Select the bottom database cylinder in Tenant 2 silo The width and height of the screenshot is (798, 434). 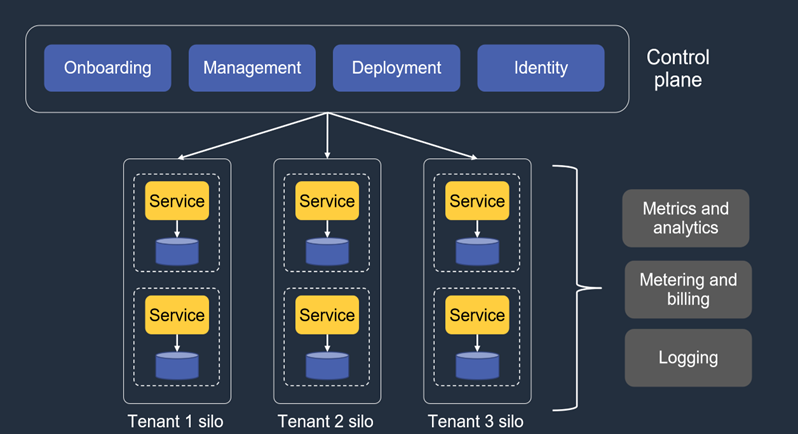327,365
